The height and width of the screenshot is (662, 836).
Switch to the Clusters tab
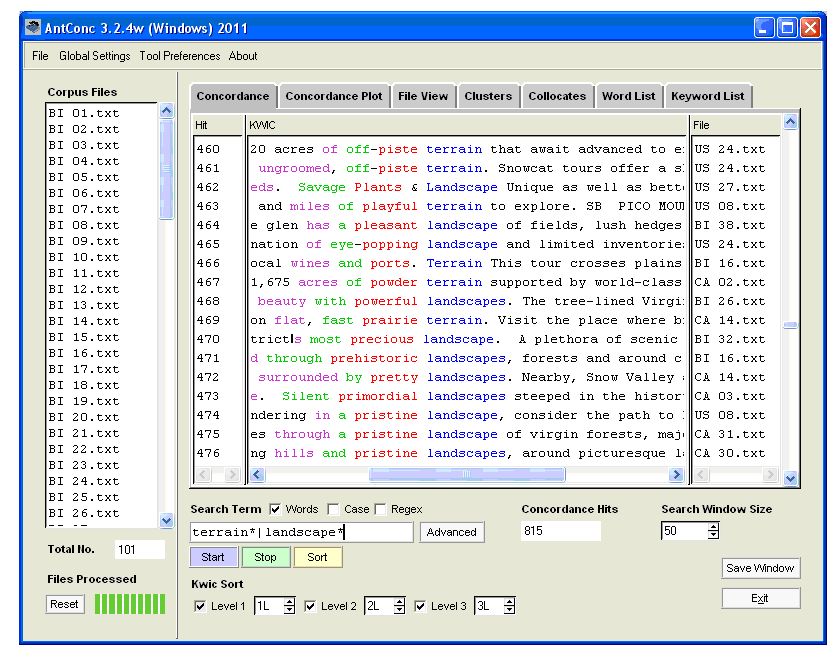pos(488,96)
